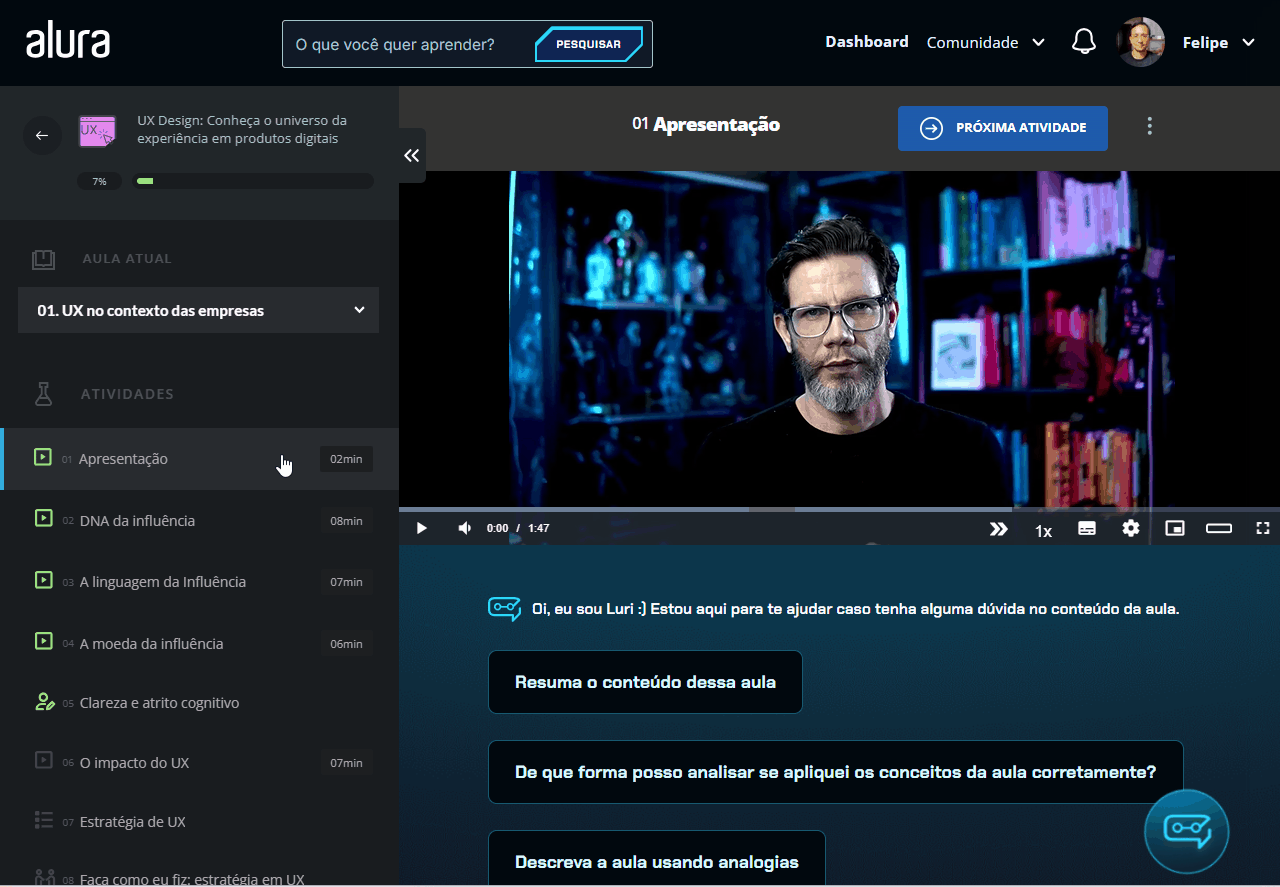Click the 06min duration badge
This screenshot has width=1280, height=887.
(x=346, y=643)
